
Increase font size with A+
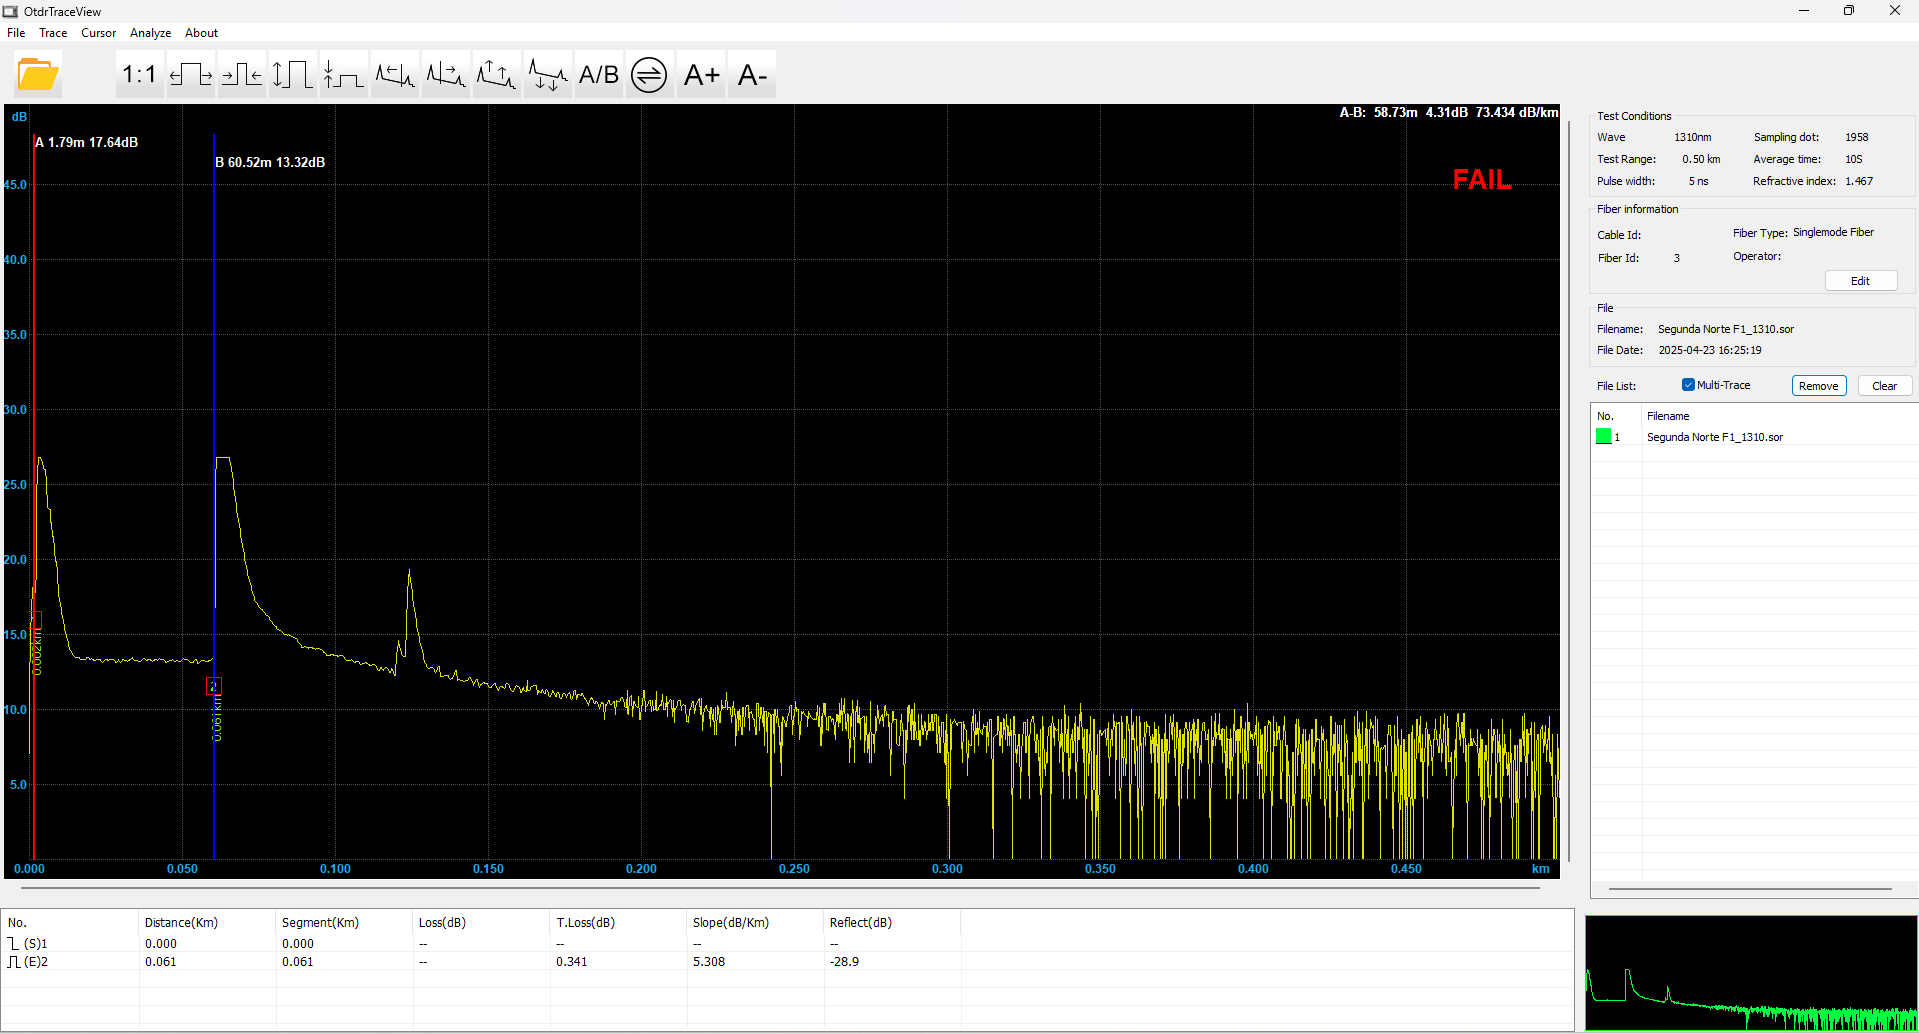point(701,75)
